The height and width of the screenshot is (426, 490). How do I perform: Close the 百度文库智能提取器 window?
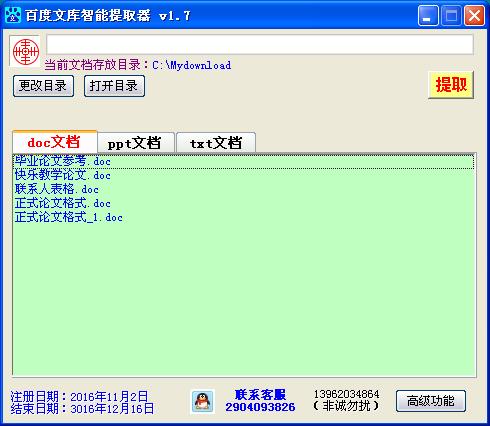(474, 15)
